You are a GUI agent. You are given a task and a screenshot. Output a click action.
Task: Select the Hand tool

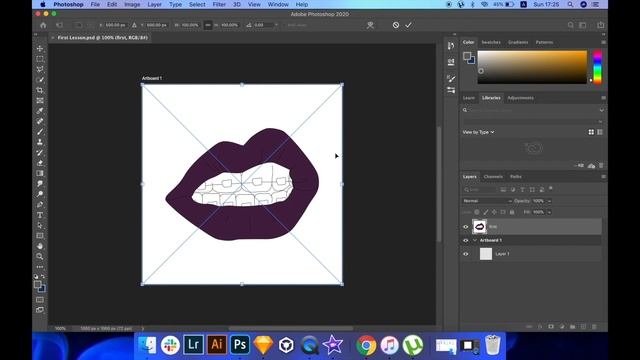[x=40, y=246]
